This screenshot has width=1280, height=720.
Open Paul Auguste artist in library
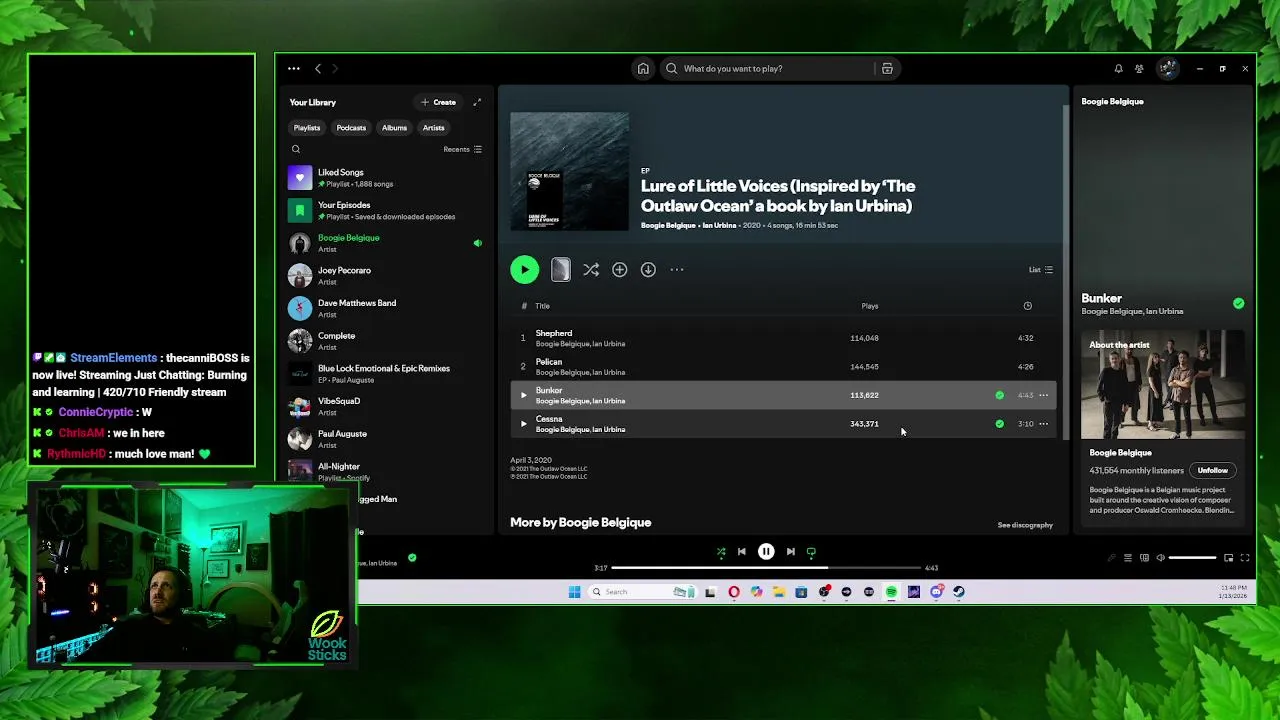pos(386,439)
